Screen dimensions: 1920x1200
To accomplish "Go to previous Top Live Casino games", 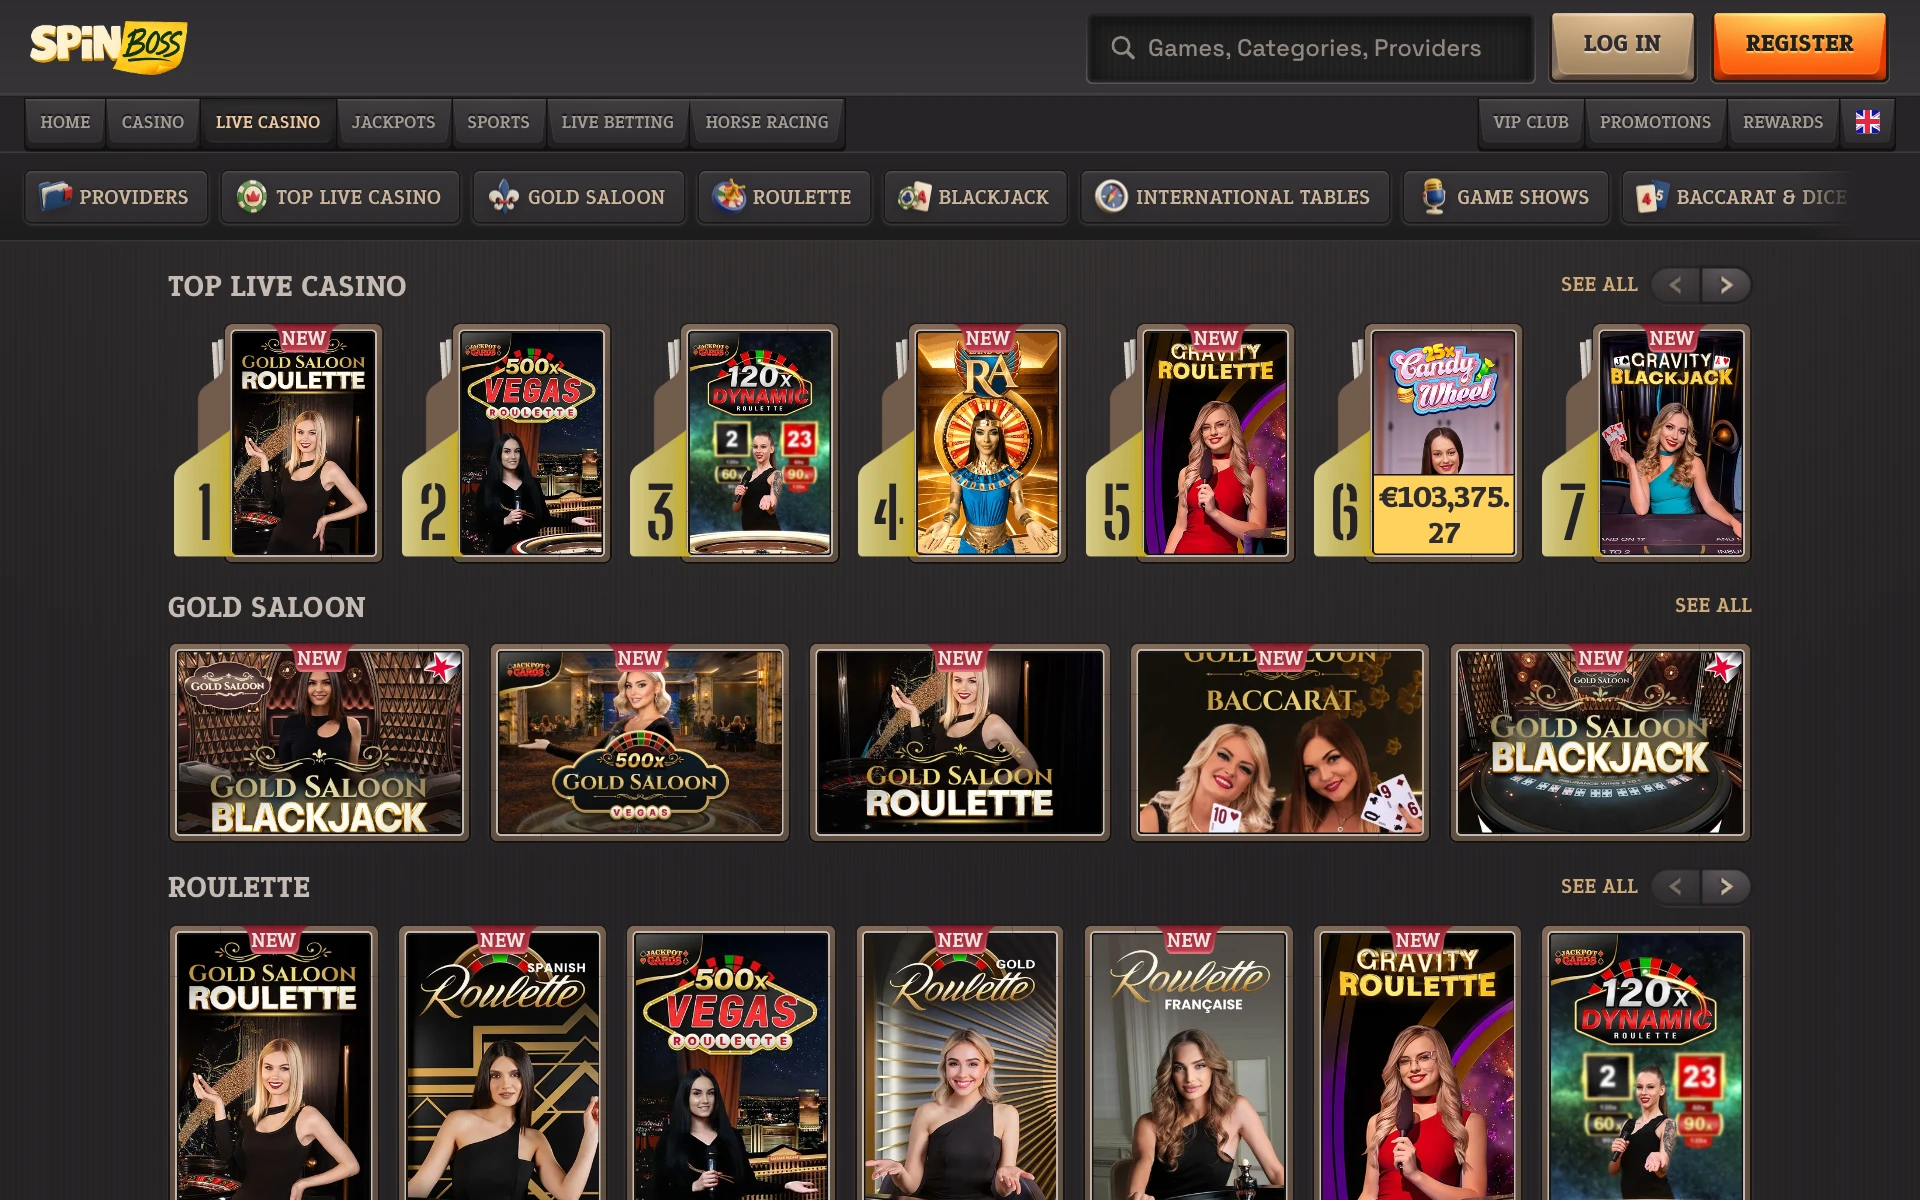I will (1676, 285).
